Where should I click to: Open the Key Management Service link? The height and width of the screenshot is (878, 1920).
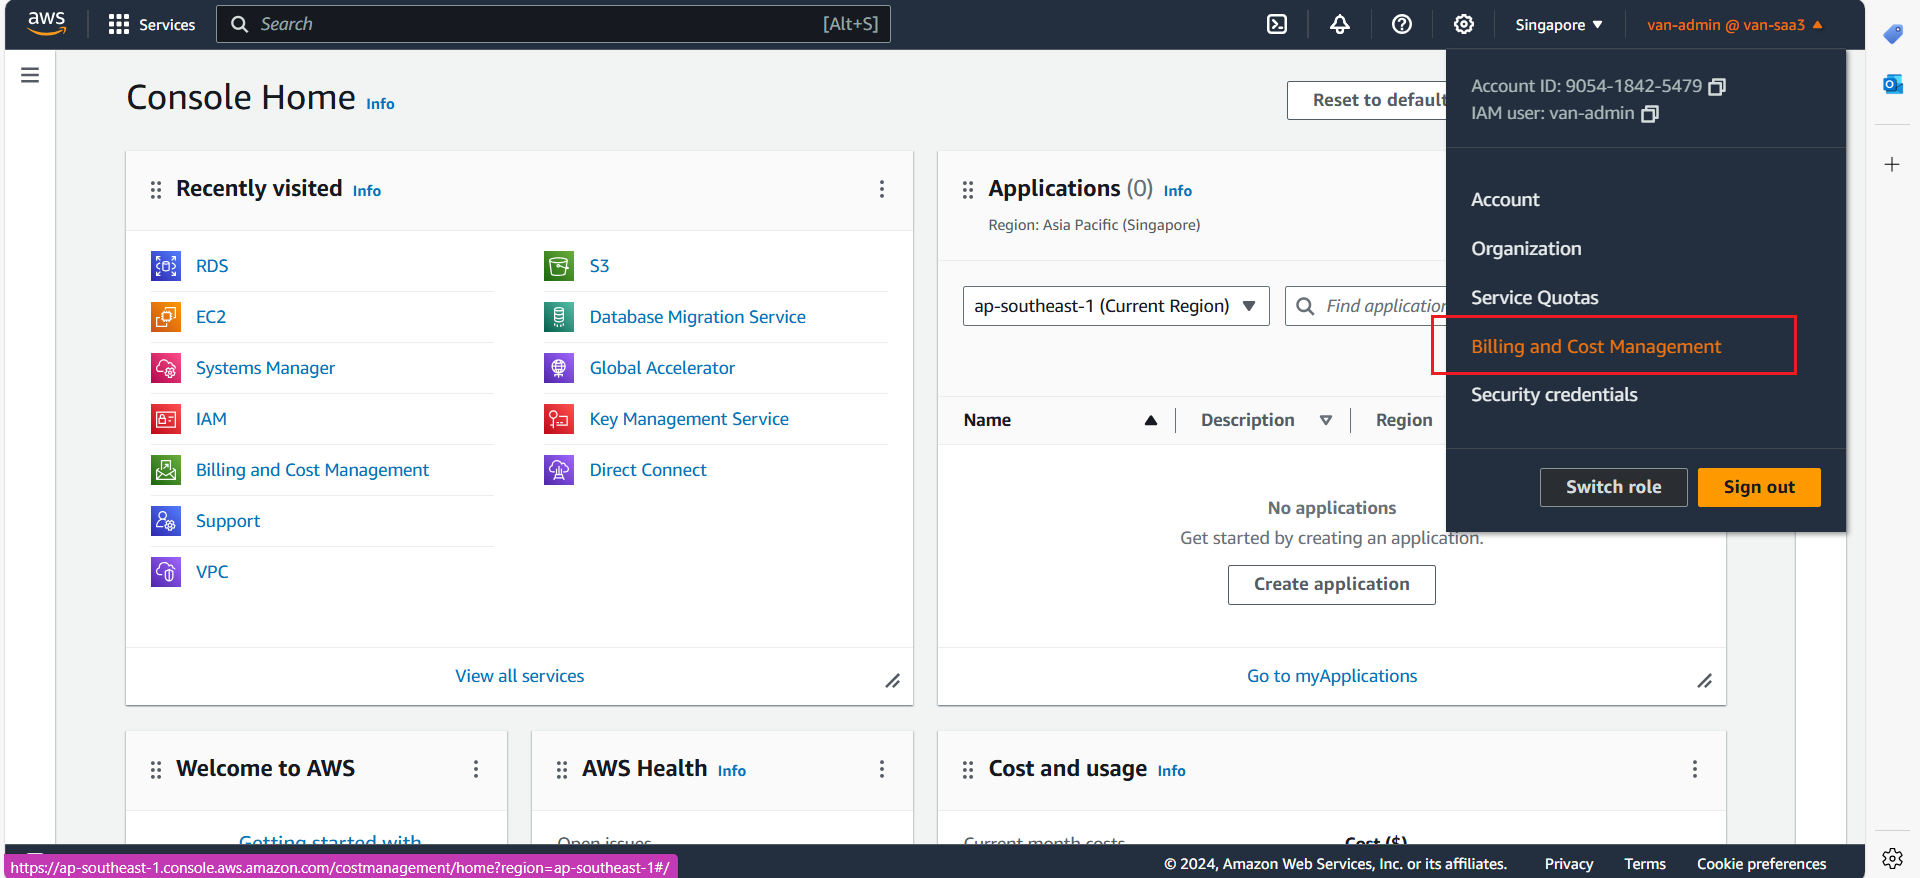689,419
